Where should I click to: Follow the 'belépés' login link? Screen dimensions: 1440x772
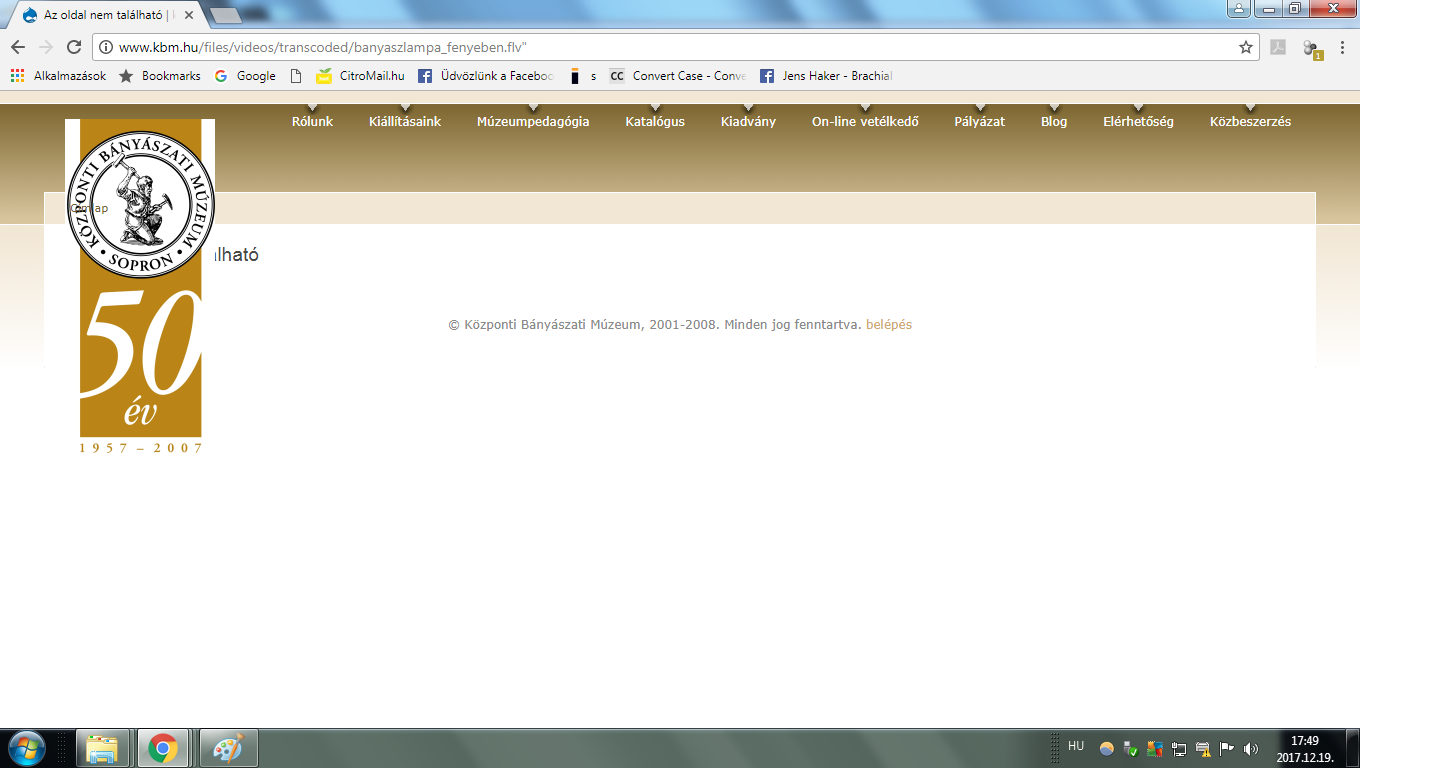pos(889,324)
